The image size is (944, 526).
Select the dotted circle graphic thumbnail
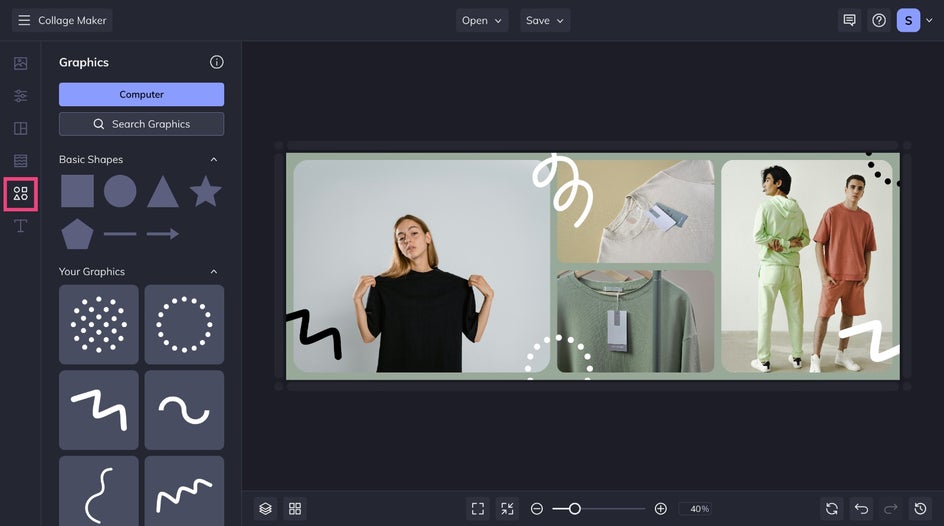[x=184, y=324]
